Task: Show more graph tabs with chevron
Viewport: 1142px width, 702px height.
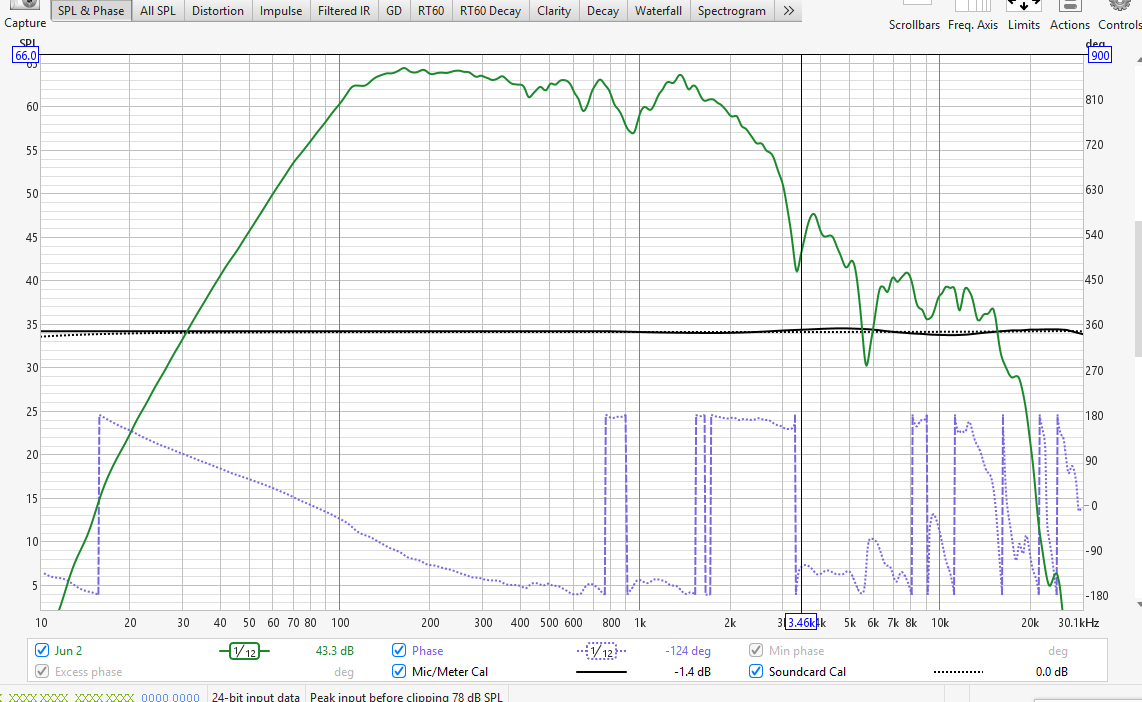Action: 789,11
